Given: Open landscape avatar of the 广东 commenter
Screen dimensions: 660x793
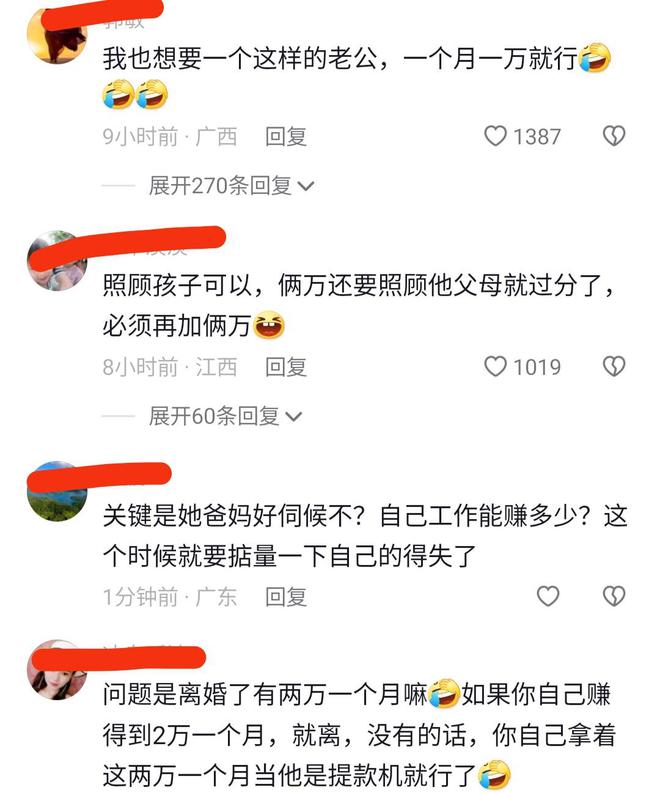Looking at the screenshot, I should (x=57, y=491).
